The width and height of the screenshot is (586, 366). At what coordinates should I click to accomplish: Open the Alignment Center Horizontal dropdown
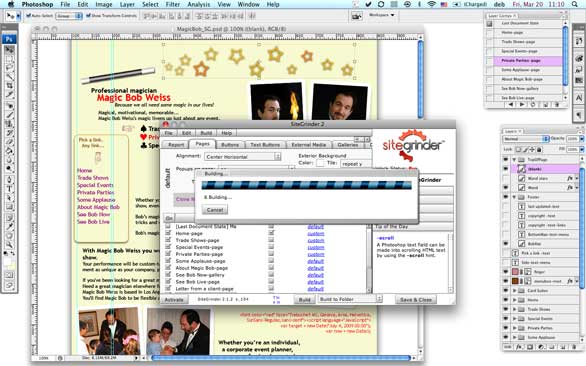click(x=243, y=157)
